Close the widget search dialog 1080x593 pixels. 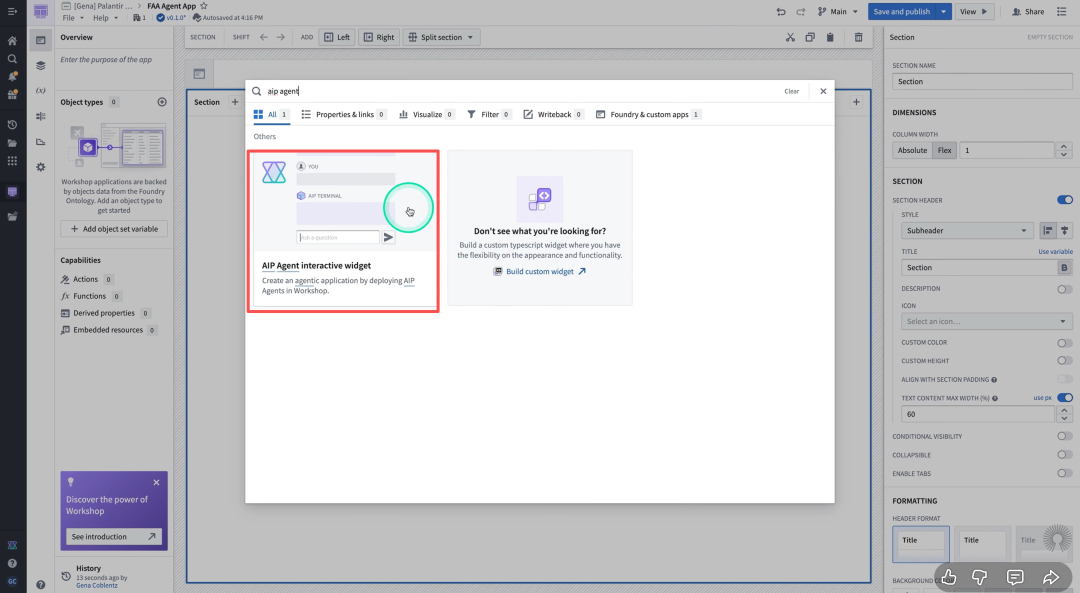click(x=823, y=91)
